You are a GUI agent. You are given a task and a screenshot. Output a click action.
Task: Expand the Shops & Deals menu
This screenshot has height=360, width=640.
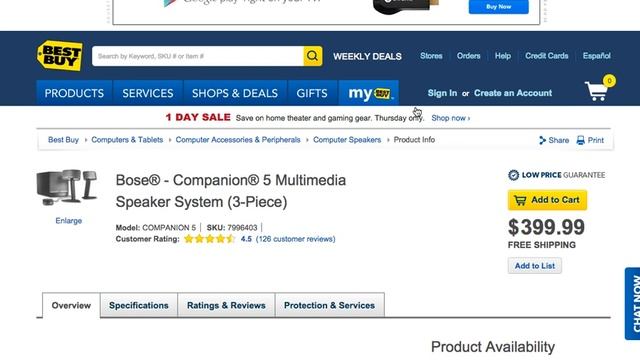(235, 93)
